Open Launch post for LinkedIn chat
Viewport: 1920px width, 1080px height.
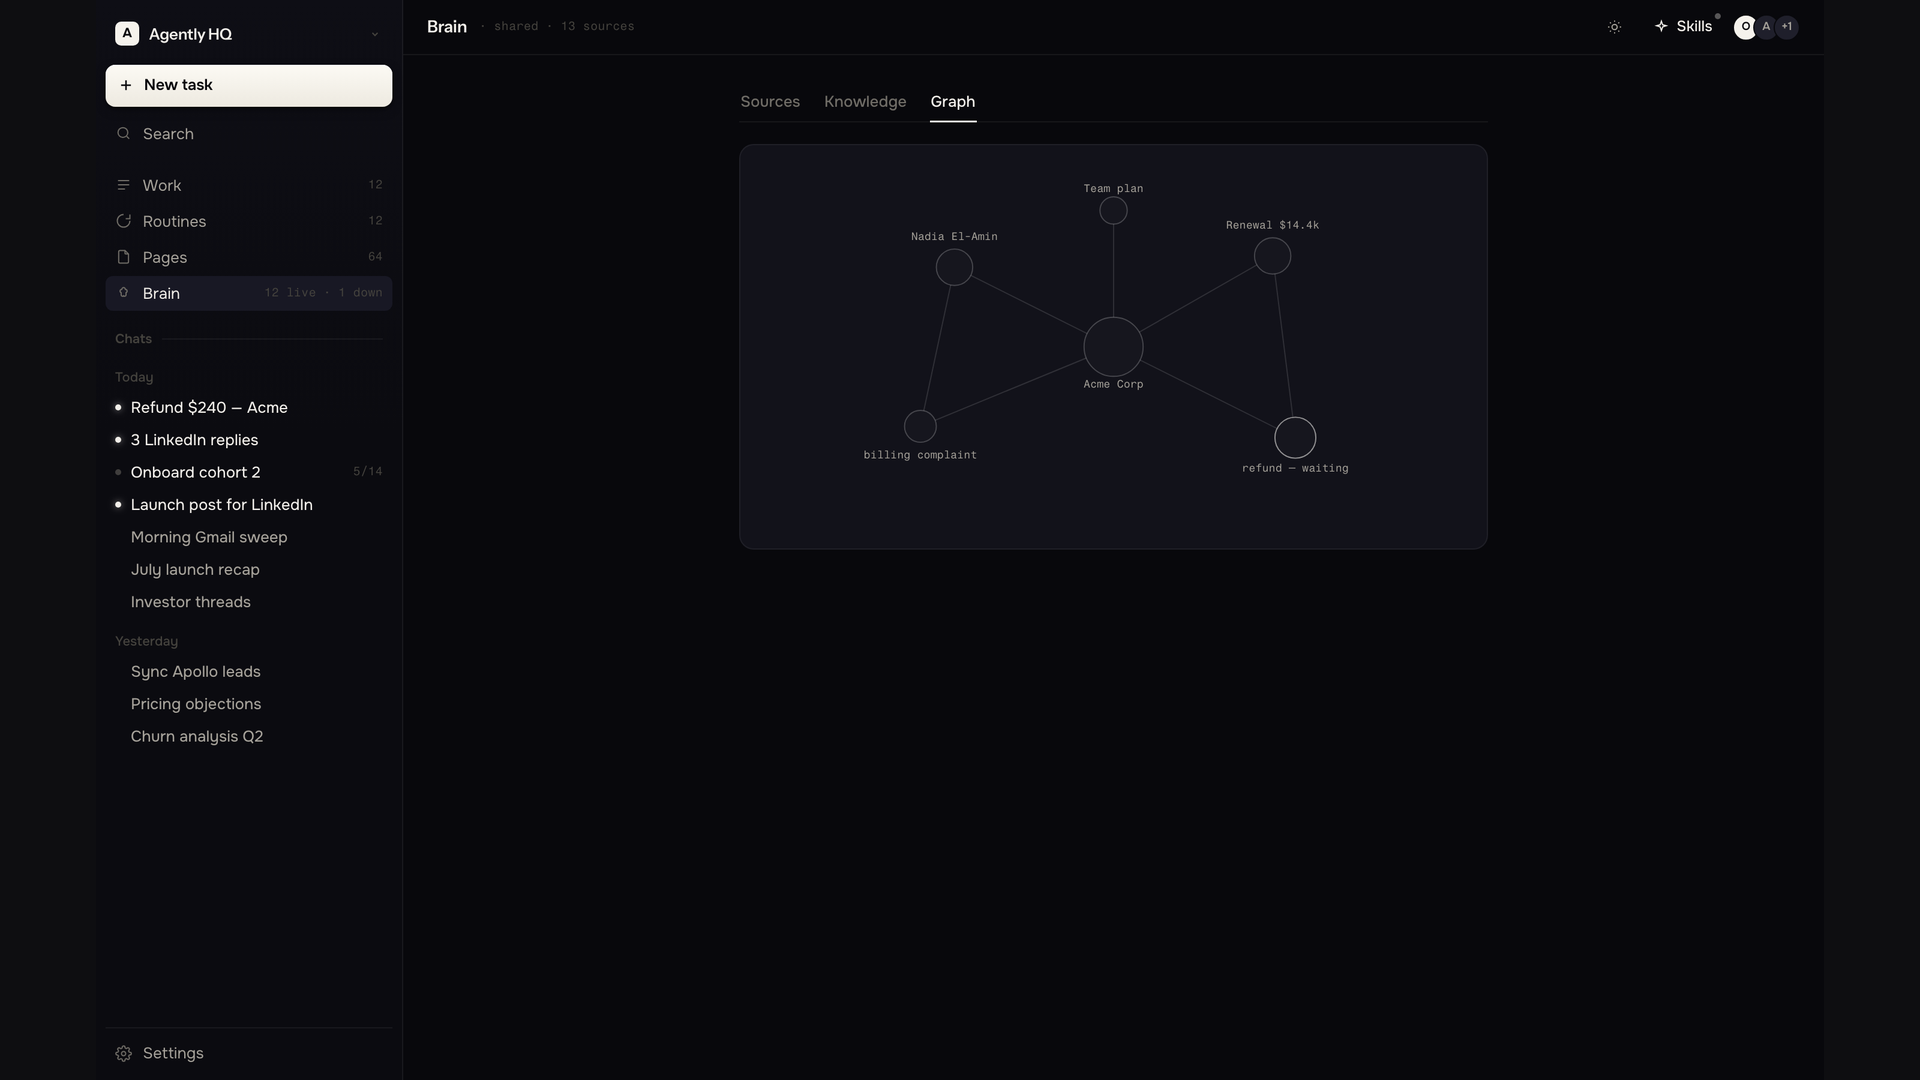point(249,505)
